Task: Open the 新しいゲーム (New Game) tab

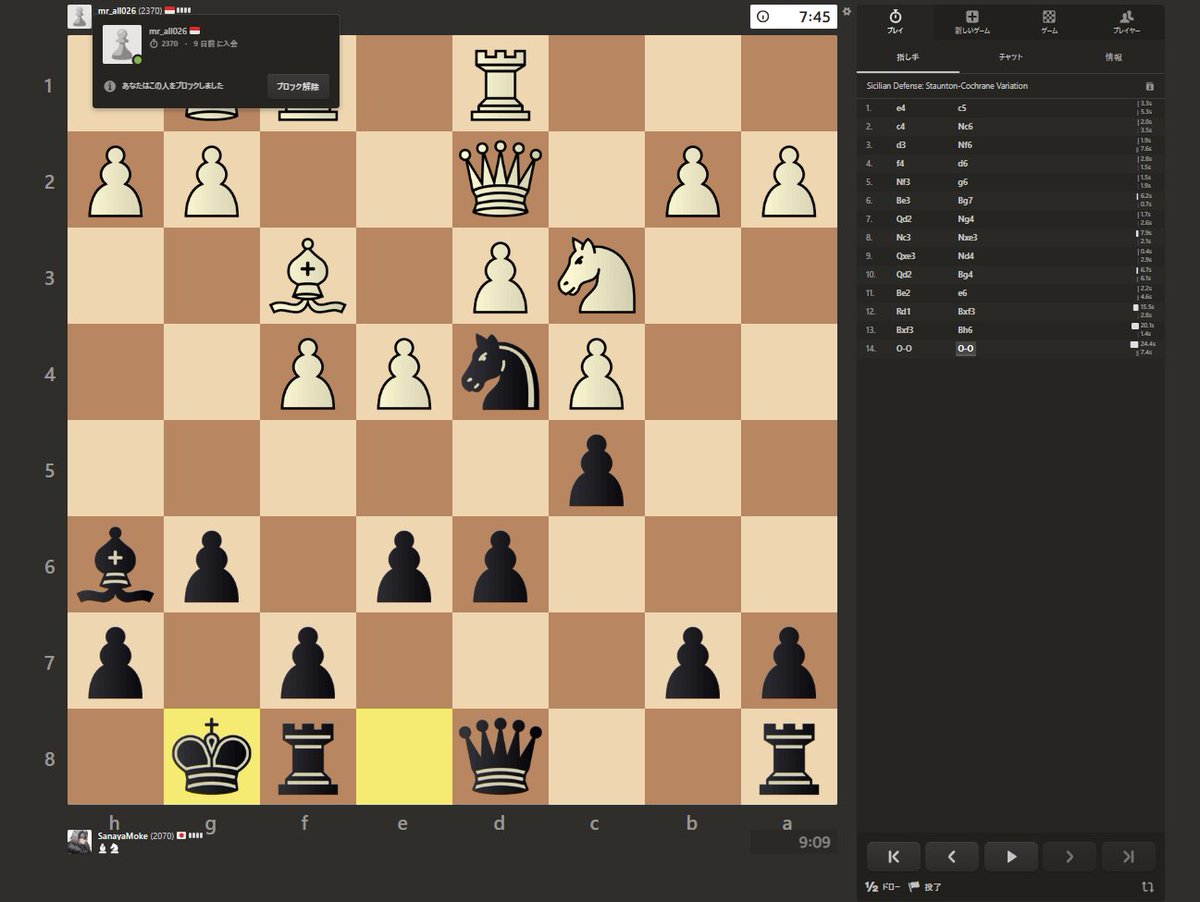Action: pos(972,21)
